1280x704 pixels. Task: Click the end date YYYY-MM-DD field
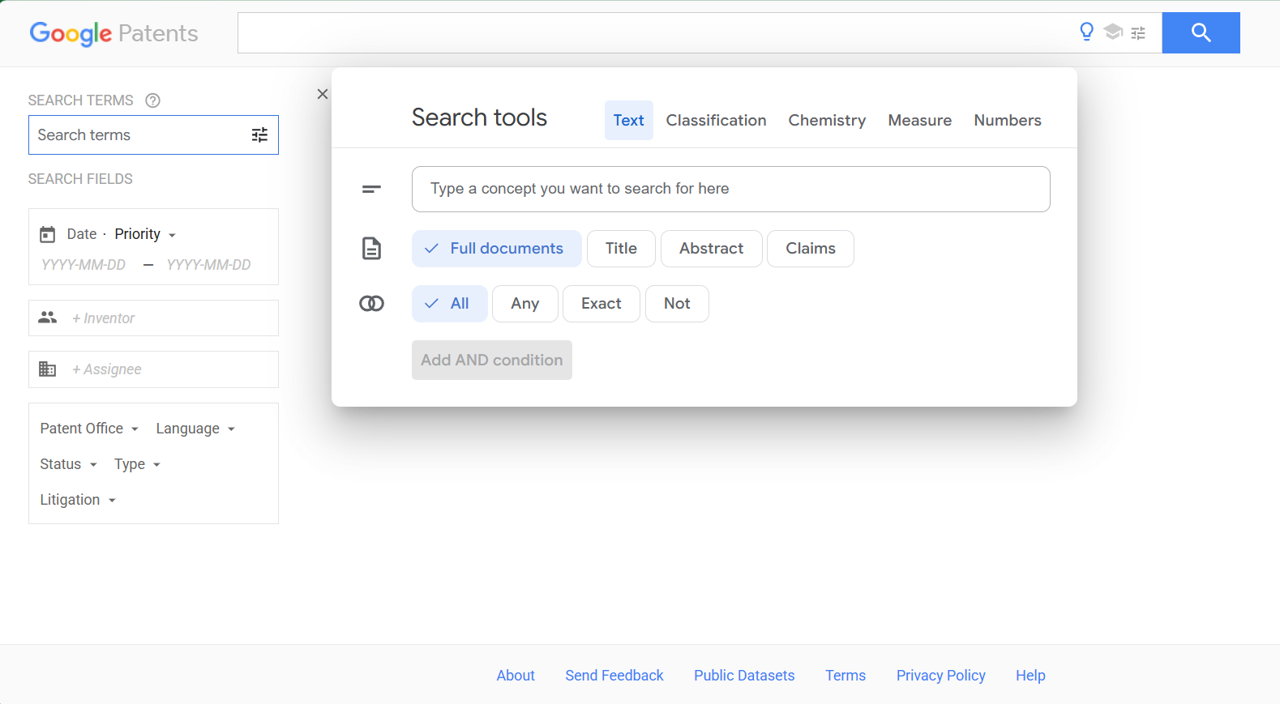tap(209, 265)
